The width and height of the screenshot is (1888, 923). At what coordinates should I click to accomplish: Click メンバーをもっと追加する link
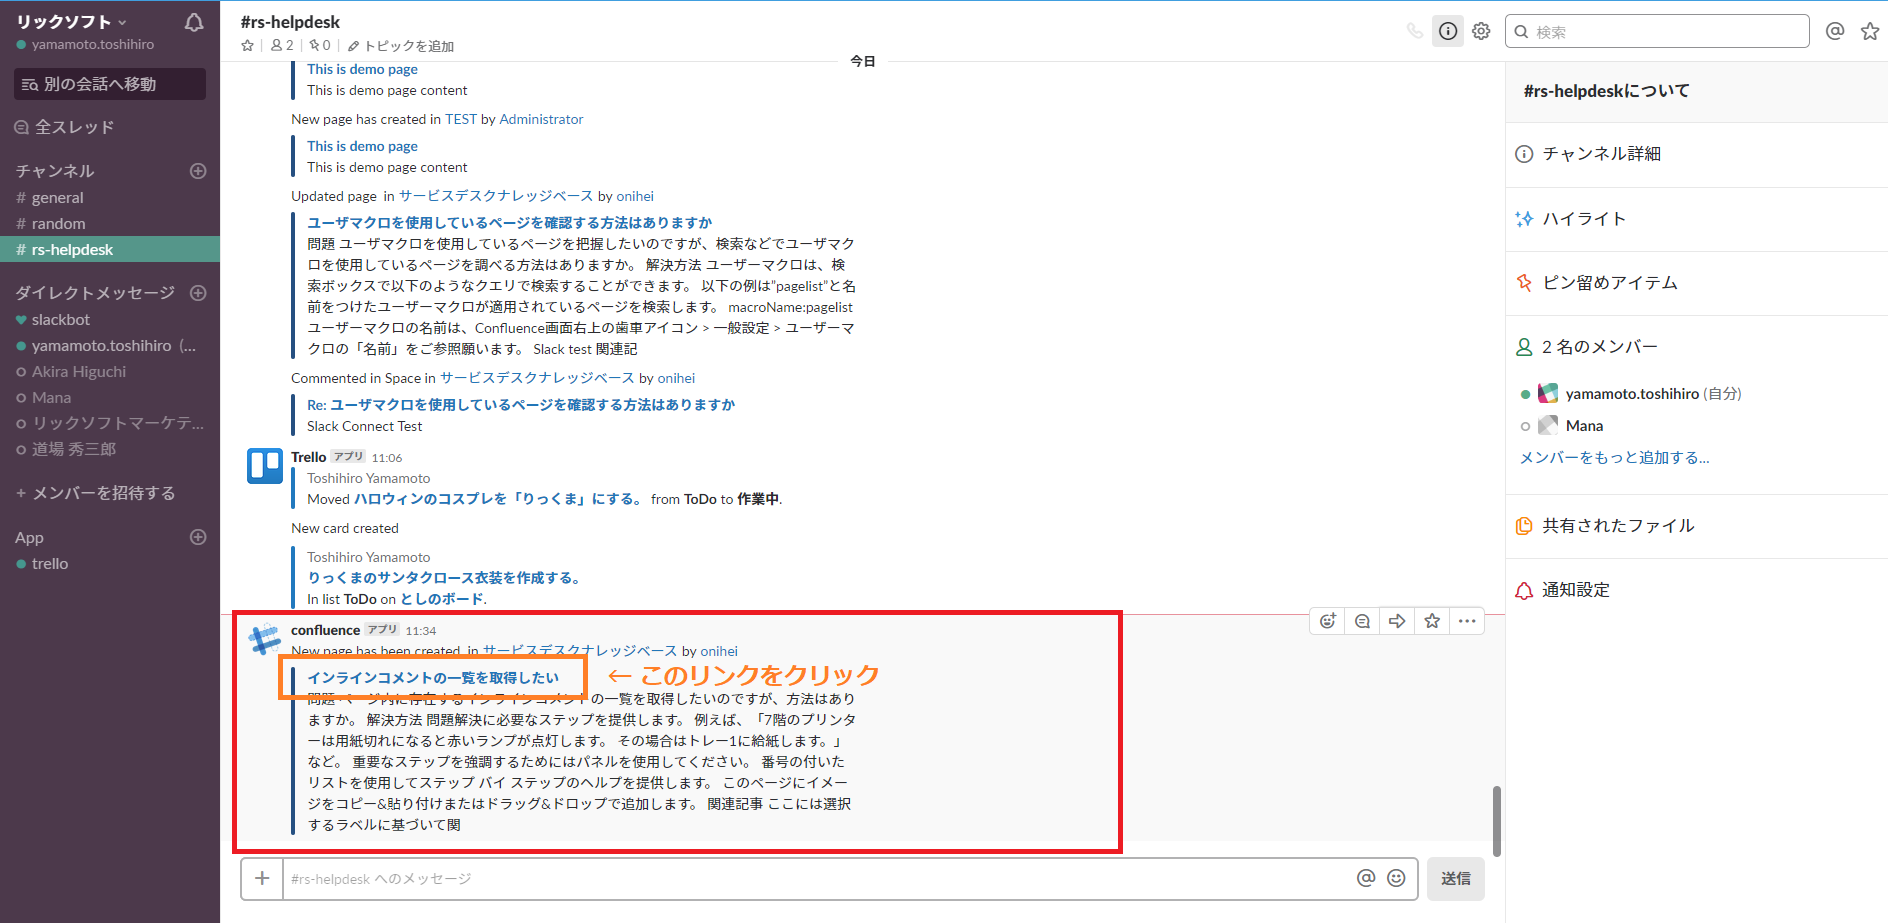pyautogui.click(x=1614, y=458)
